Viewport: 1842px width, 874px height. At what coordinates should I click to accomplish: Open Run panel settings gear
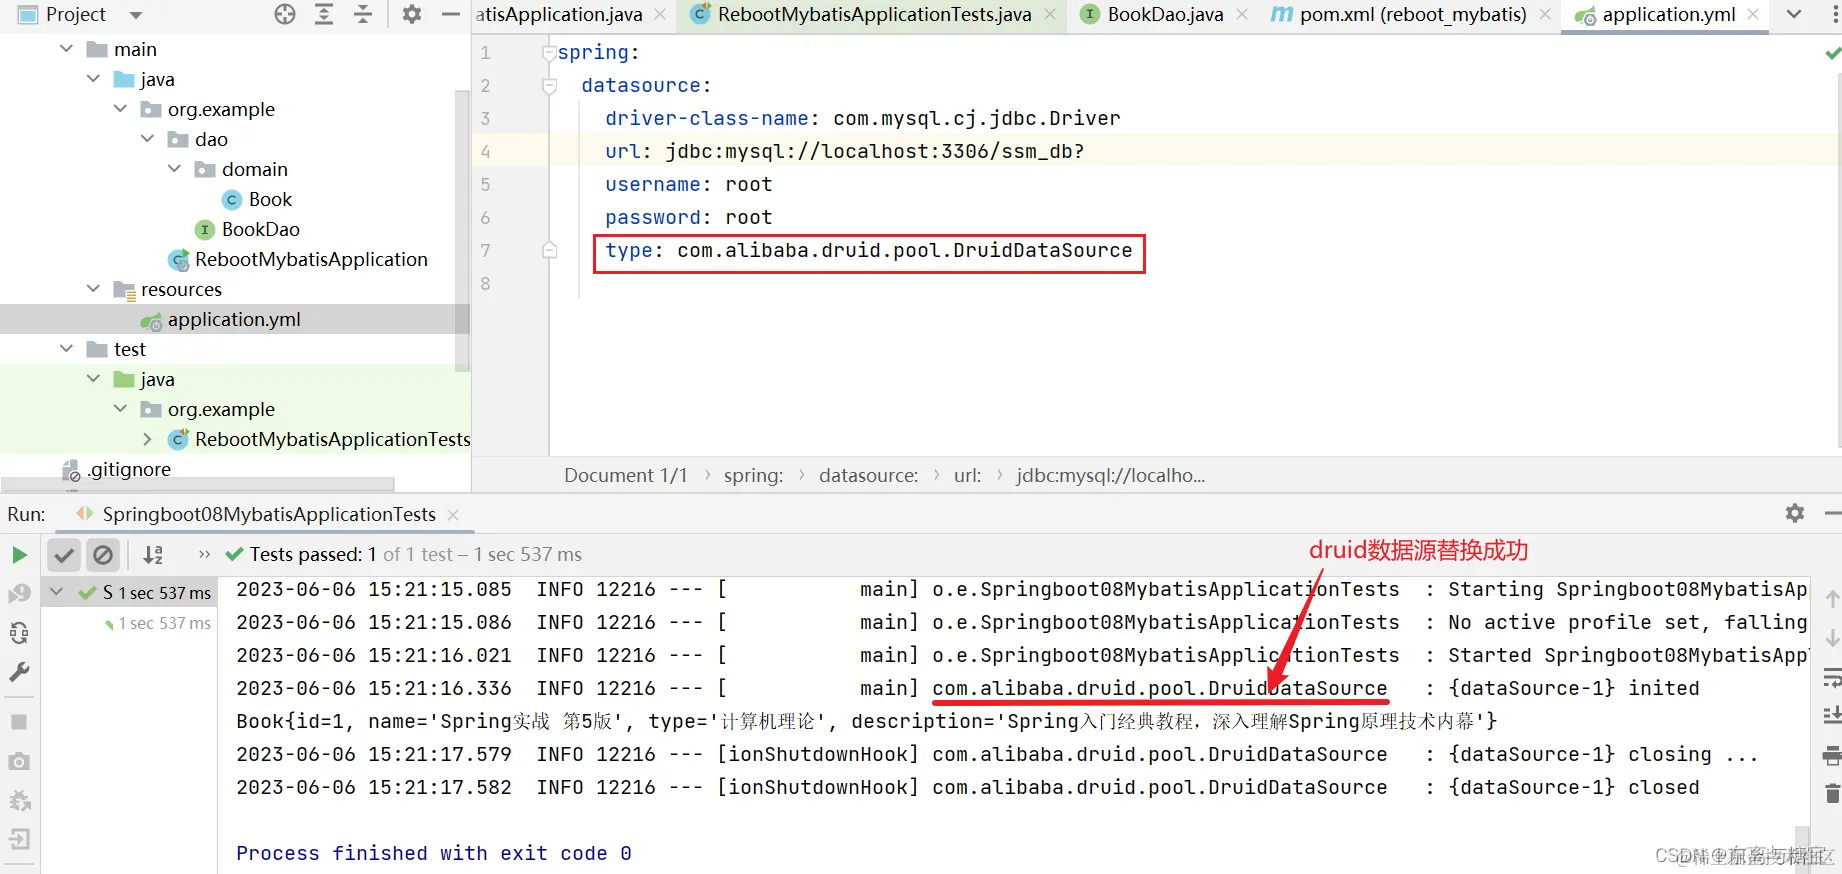pyautogui.click(x=1795, y=513)
